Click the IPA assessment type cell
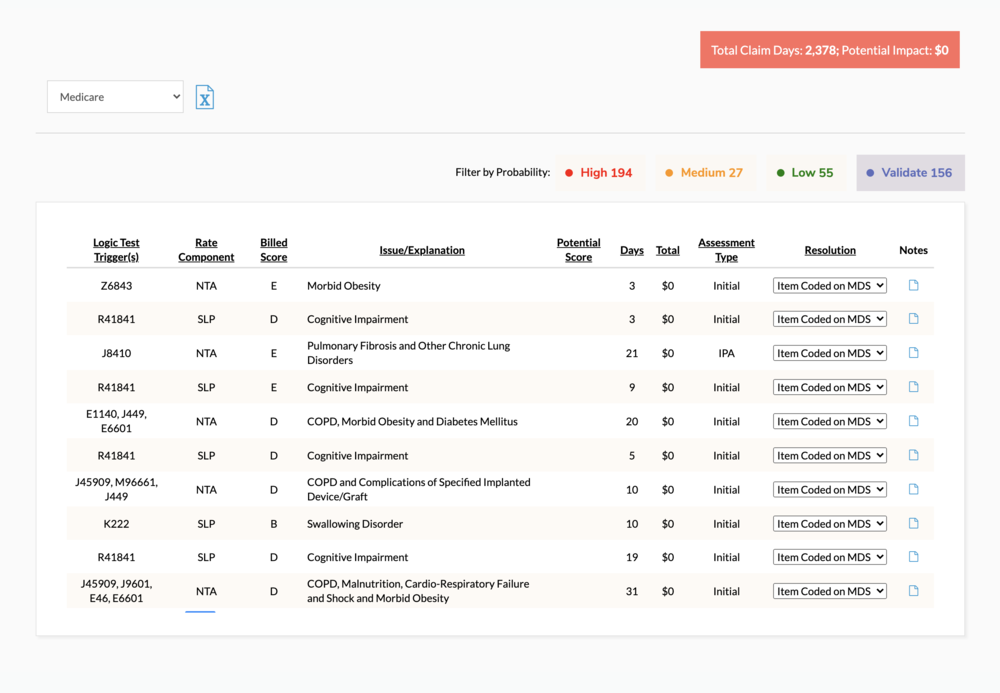 coord(726,353)
